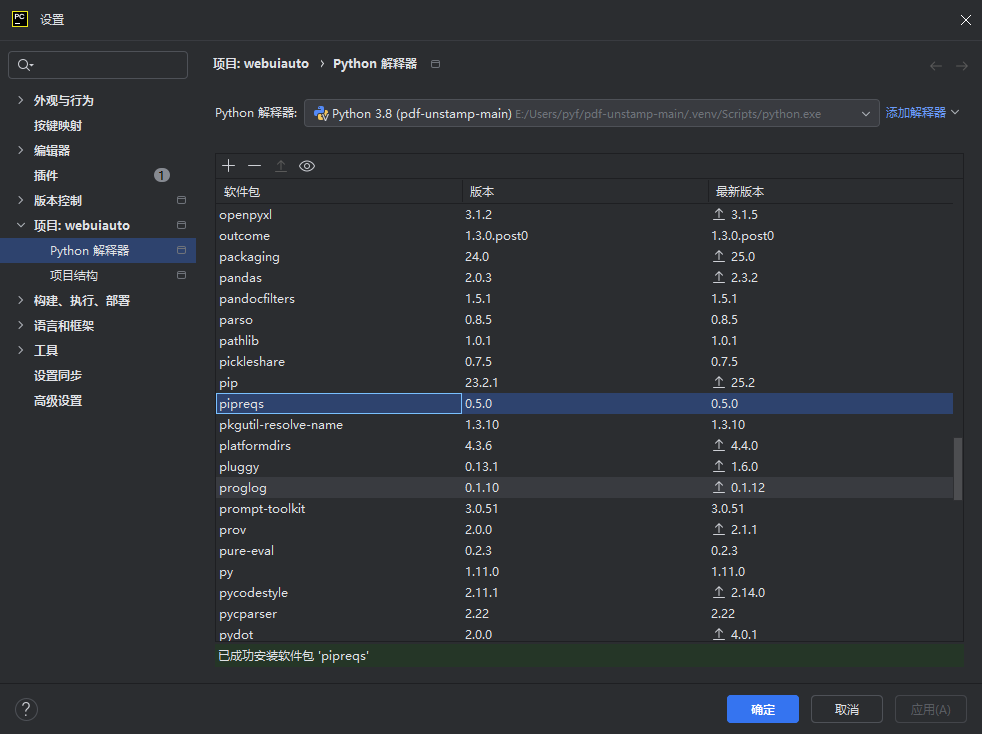Expand the 语言和框架 section
Viewport: 982px width, 734px height.
click(20, 326)
